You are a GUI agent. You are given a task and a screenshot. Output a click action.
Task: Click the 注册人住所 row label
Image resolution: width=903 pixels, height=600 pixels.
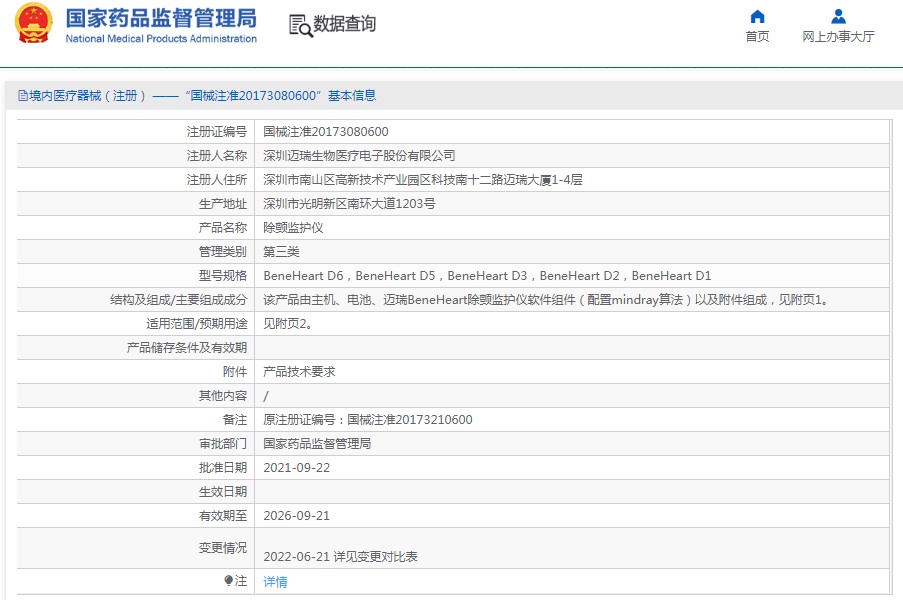point(217,180)
